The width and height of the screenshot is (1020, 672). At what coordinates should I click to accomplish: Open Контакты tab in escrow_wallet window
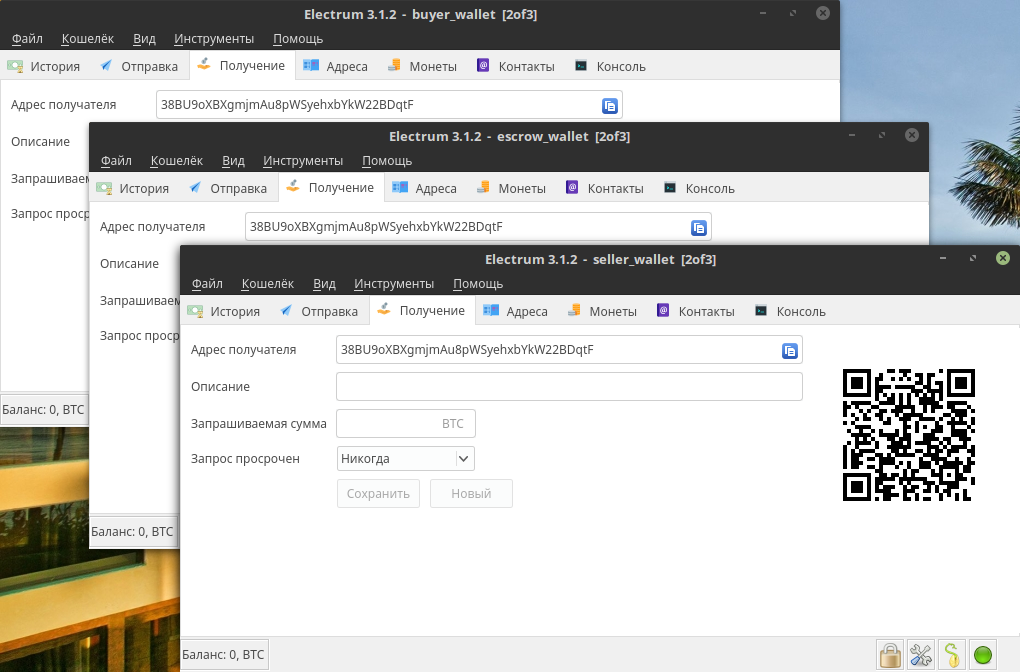click(x=605, y=188)
